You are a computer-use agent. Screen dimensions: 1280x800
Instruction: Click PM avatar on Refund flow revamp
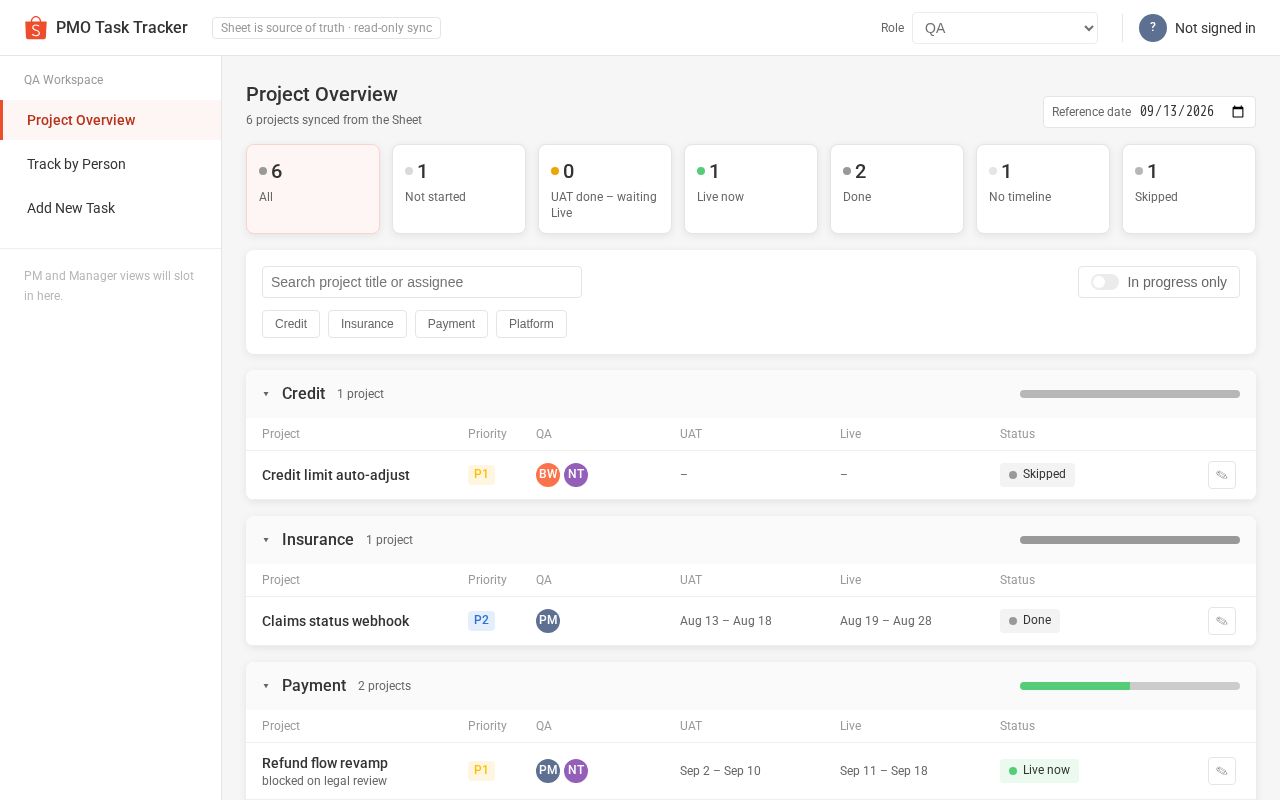pyautogui.click(x=548, y=771)
